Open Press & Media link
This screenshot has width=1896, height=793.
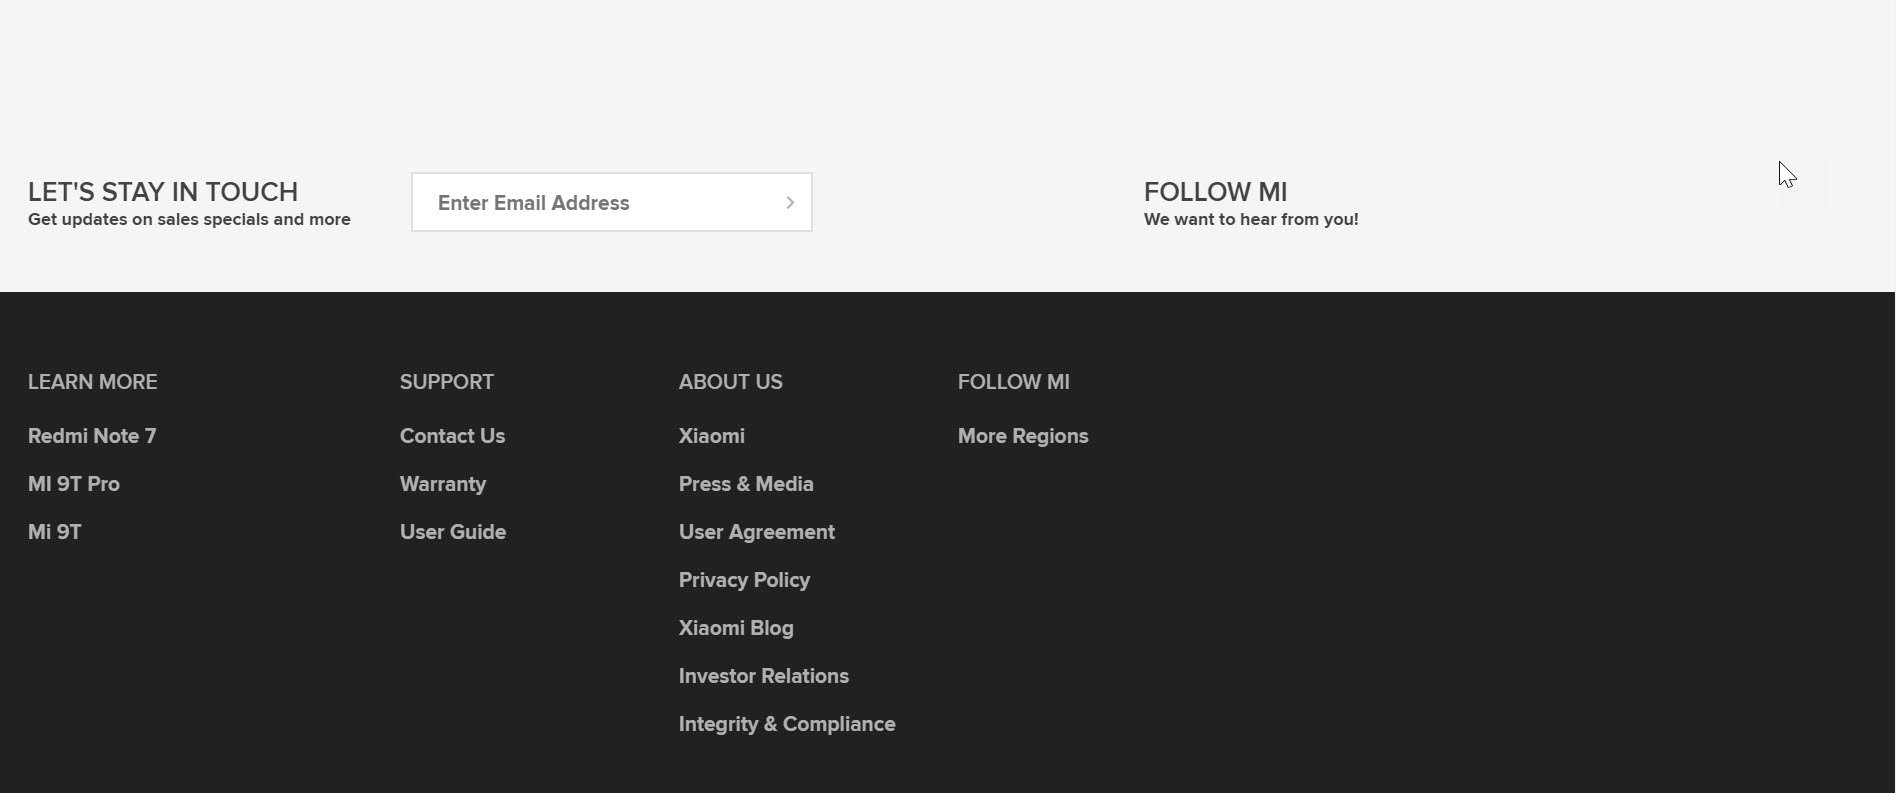746,484
